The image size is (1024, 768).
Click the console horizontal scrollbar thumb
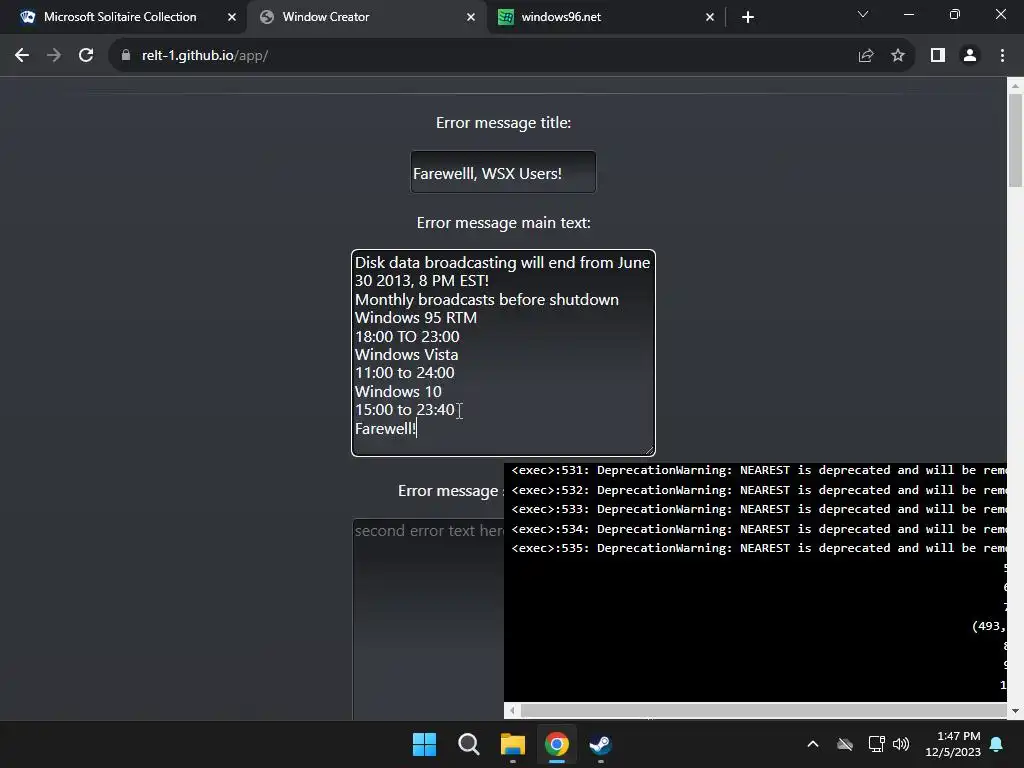[763, 710]
